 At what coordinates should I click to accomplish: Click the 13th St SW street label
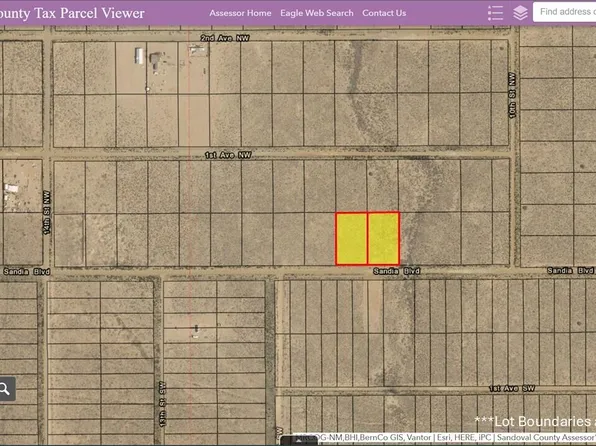tap(162, 404)
